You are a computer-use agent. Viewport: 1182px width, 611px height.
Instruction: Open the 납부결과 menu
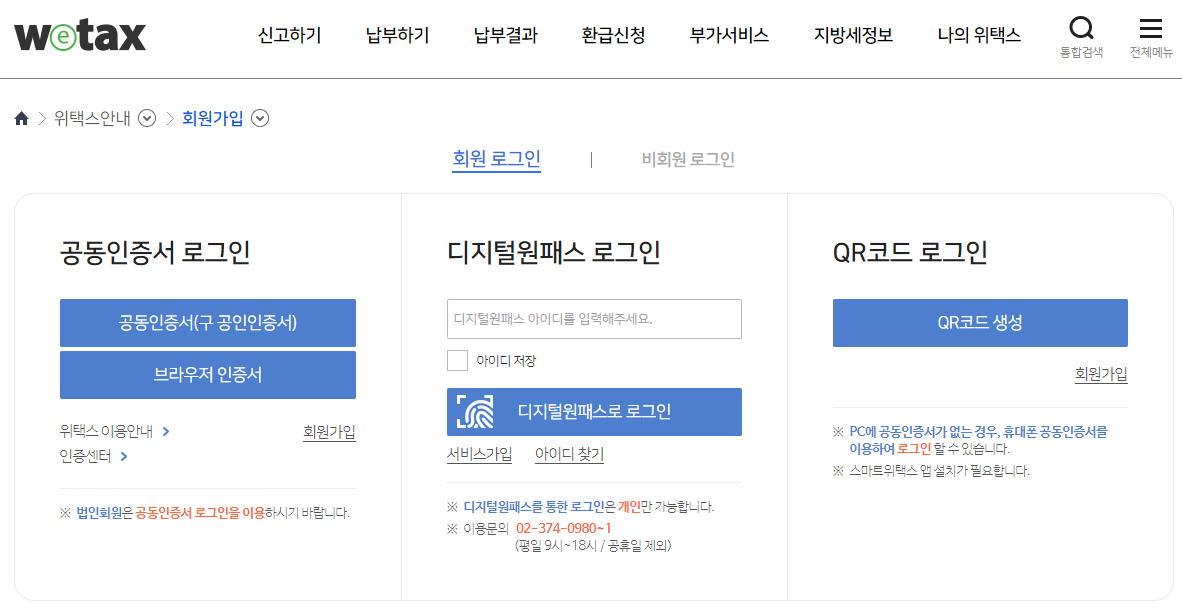click(x=506, y=35)
